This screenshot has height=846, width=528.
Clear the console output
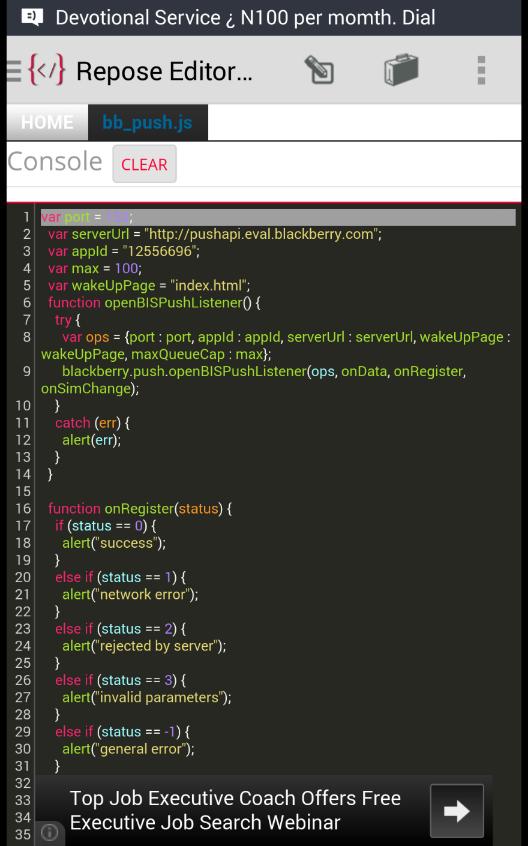[144, 164]
